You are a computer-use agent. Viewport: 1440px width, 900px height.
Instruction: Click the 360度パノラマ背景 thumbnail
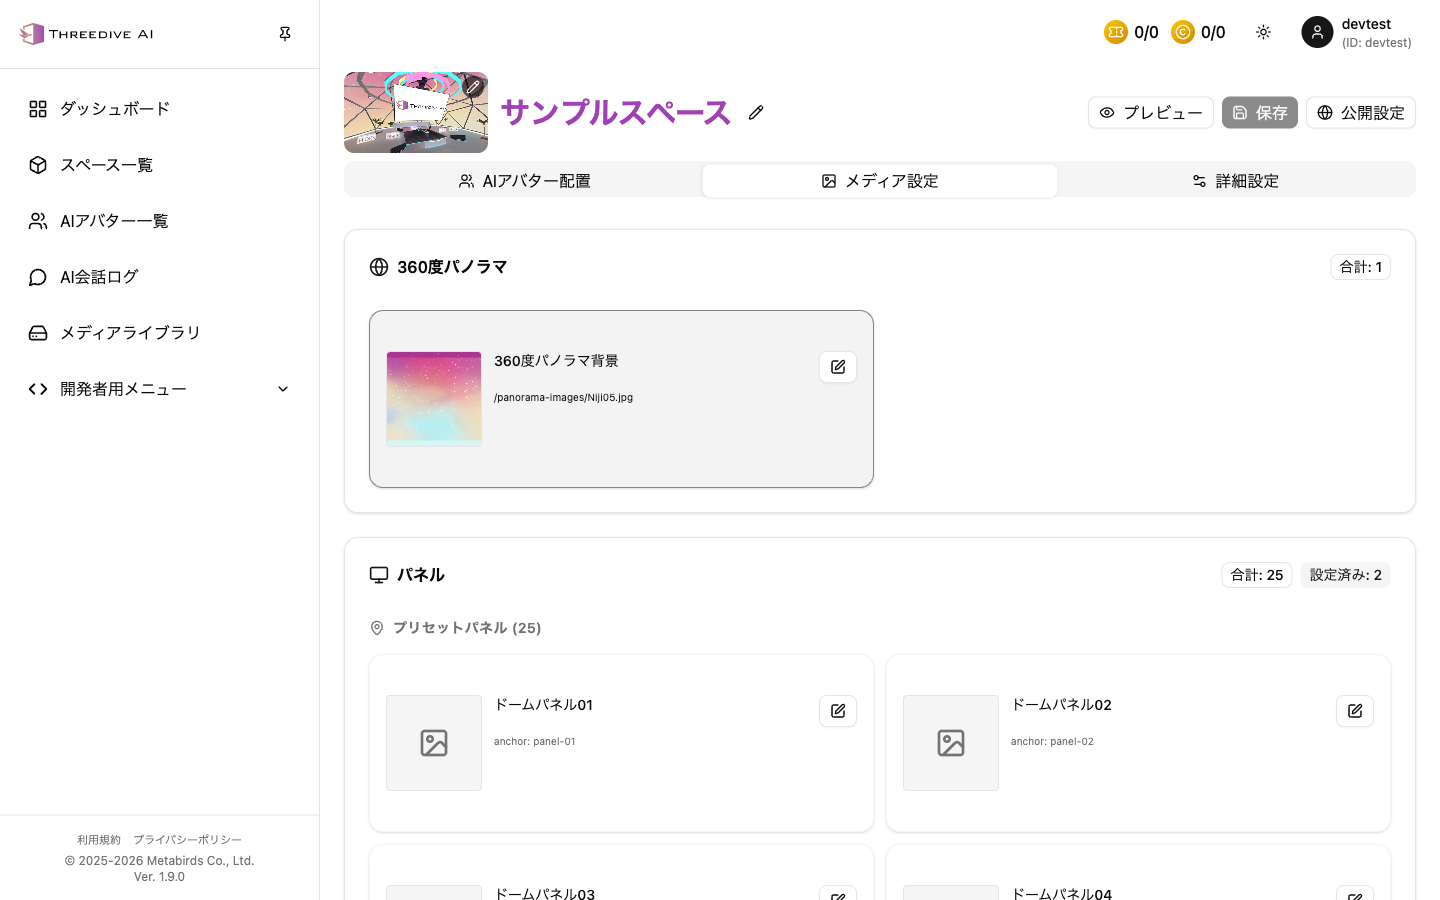434,399
